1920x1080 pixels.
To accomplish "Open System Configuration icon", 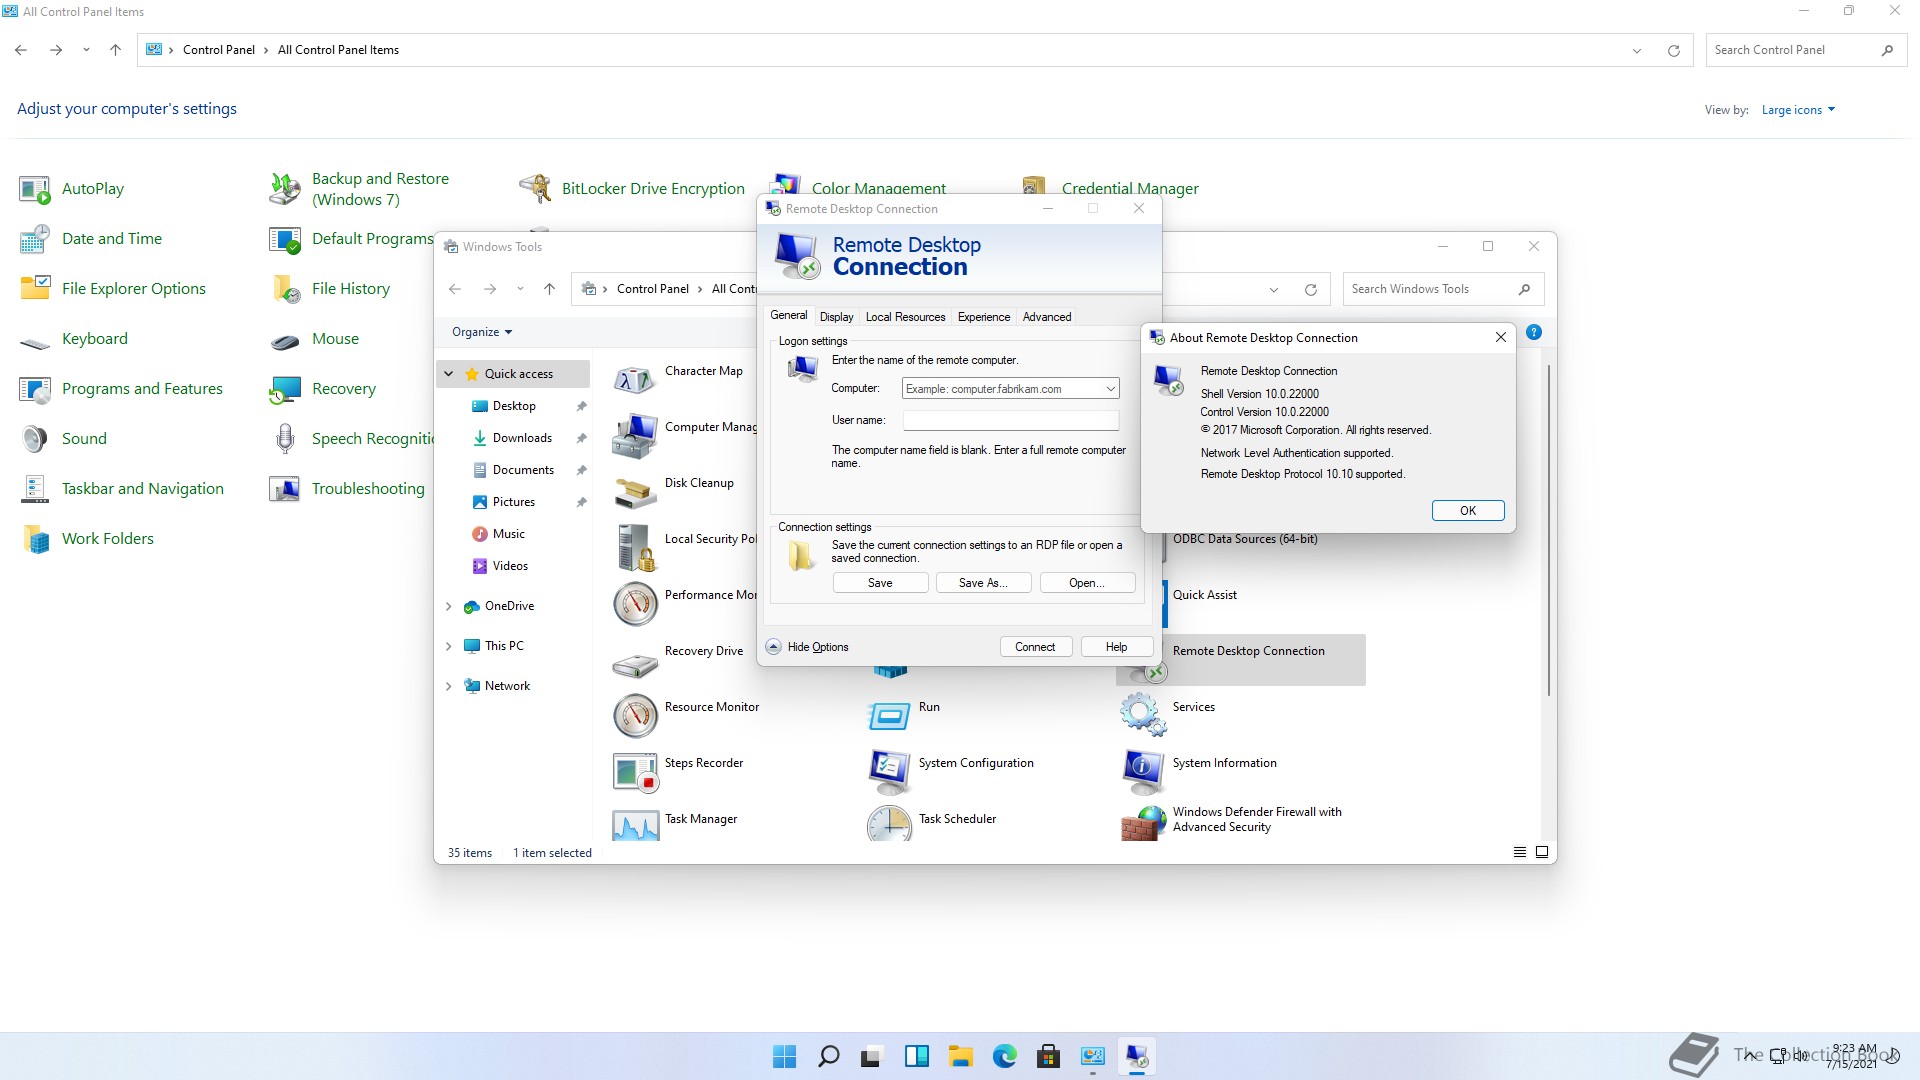I will (x=889, y=770).
